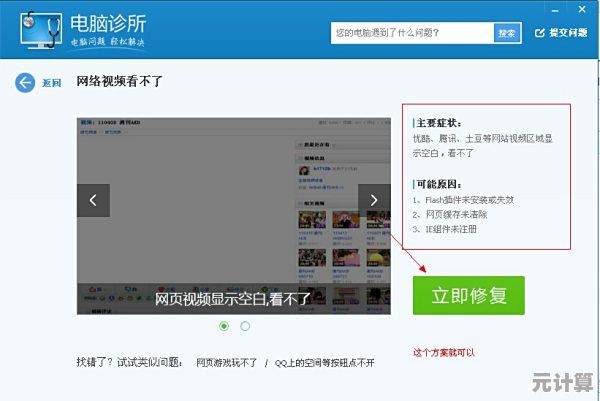This screenshot has height=401, width=600.
Task: Click the problem search input field
Action: click(x=412, y=33)
